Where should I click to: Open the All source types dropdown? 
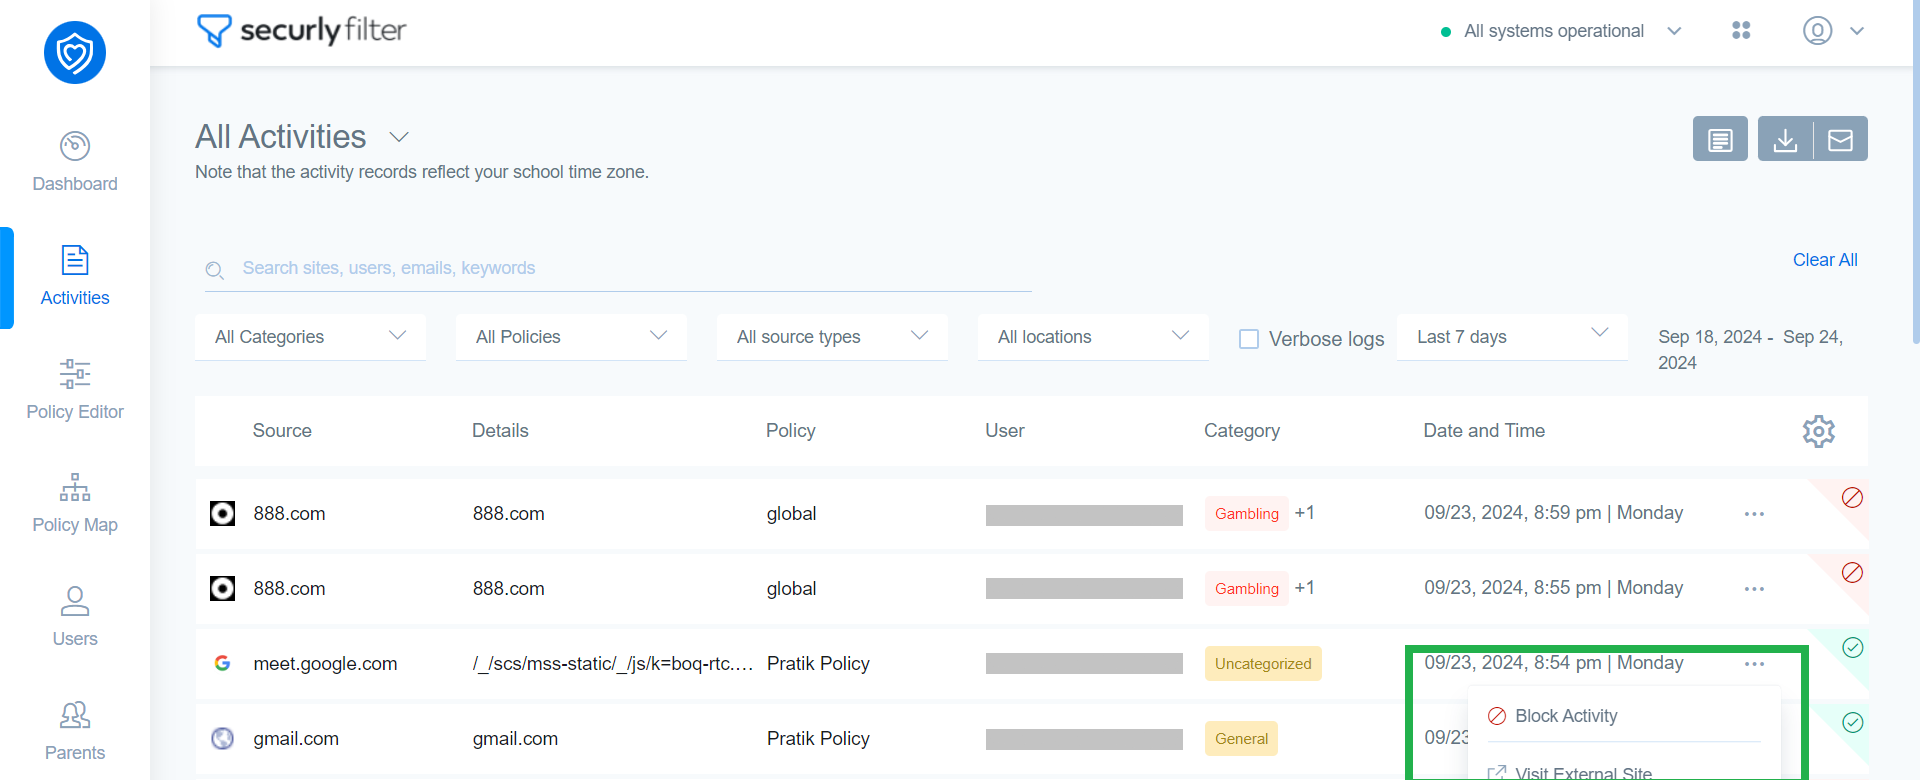pyautogui.click(x=832, y=337)
